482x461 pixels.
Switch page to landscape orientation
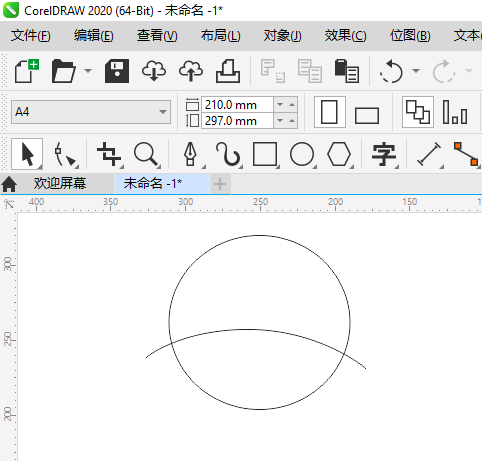pyautogui.click(x=367, y=112)
